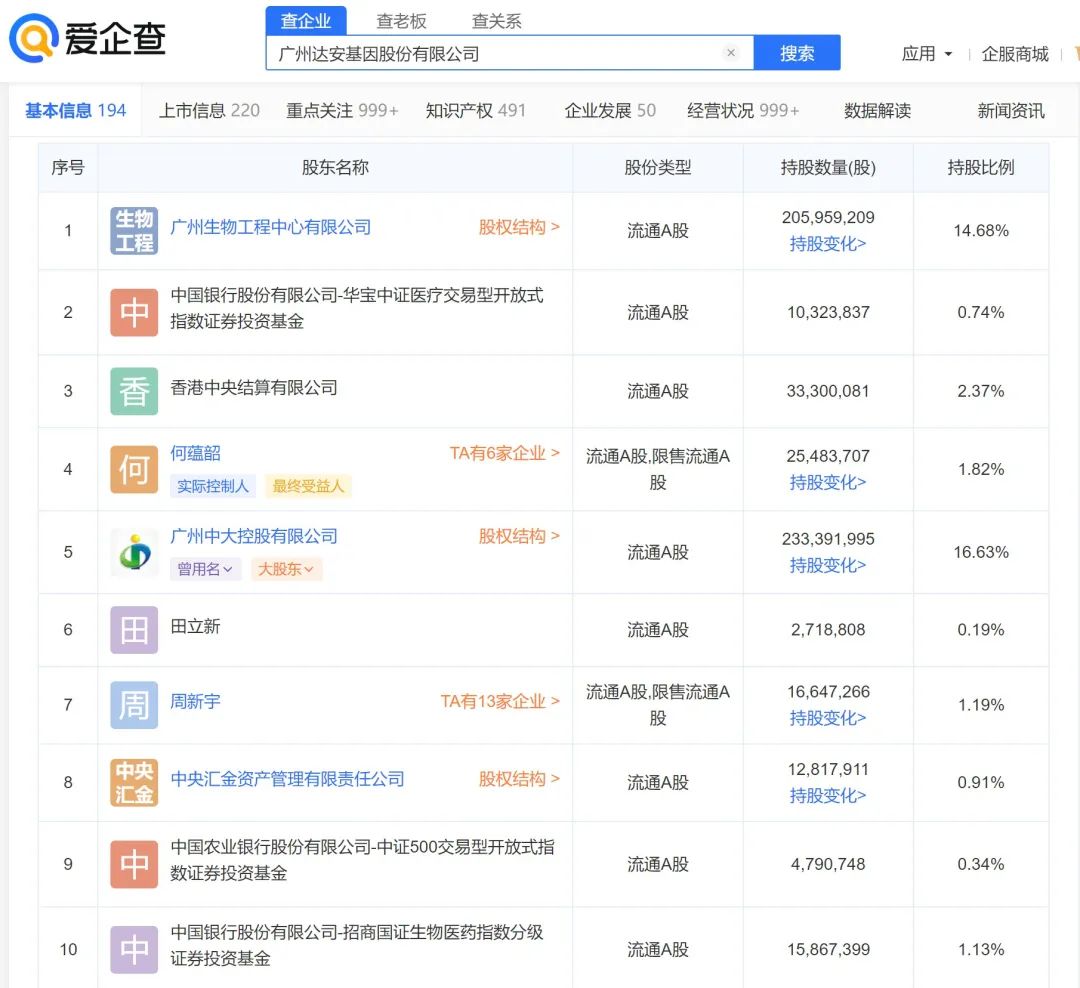The image size is (1080, 988).
Task: Clear the search box with the X icon
Action: click(731, 53)
